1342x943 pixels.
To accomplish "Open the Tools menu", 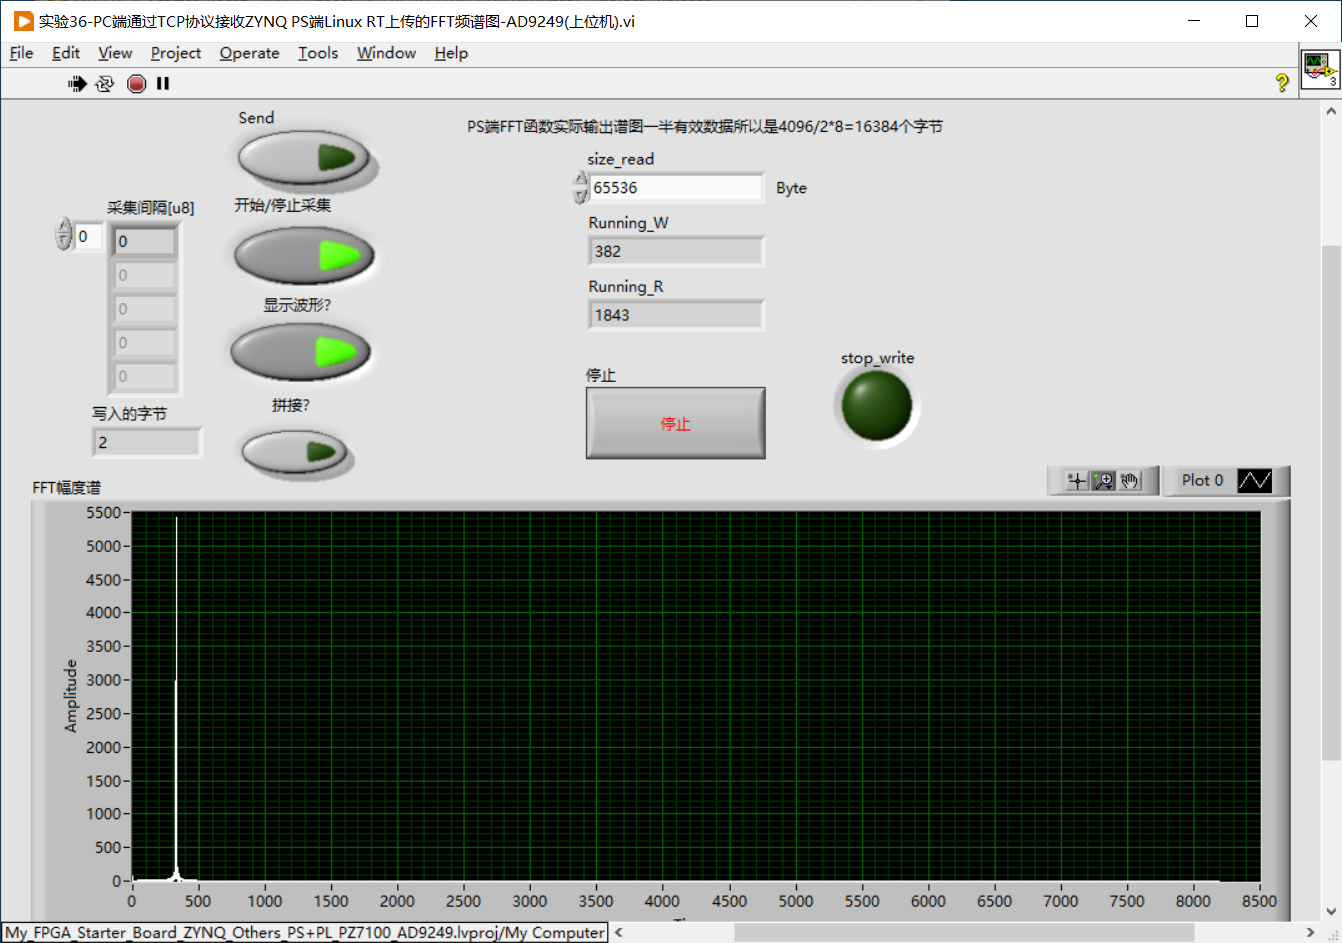I will (x=318, y=53).
